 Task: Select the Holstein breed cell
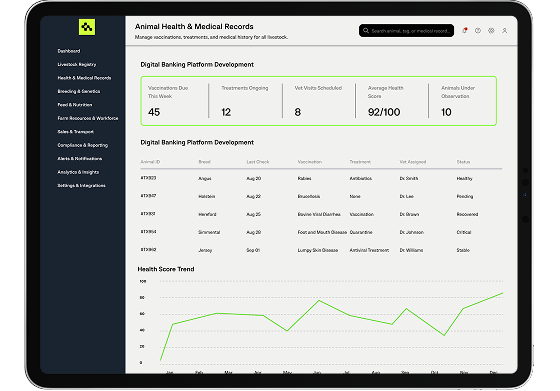(206, 196)
